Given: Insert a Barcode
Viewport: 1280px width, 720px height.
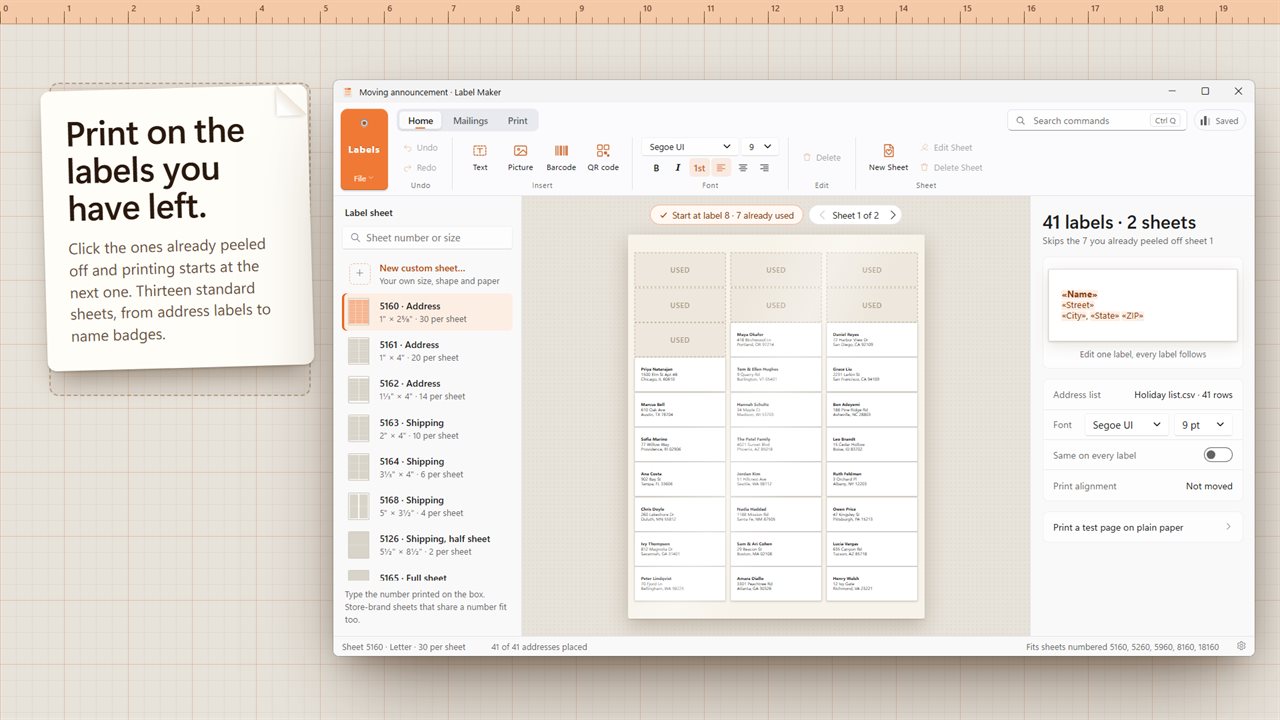Looking at the screenshot, I should (x=561, y=156).
